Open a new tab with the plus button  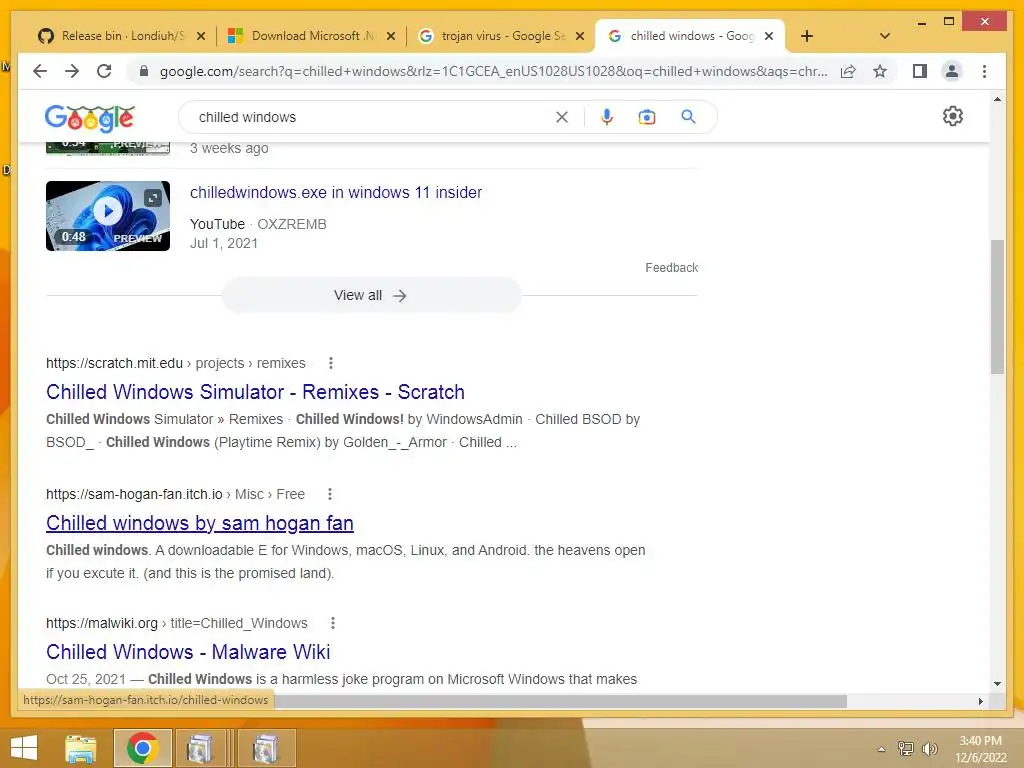tap(807, 36)
